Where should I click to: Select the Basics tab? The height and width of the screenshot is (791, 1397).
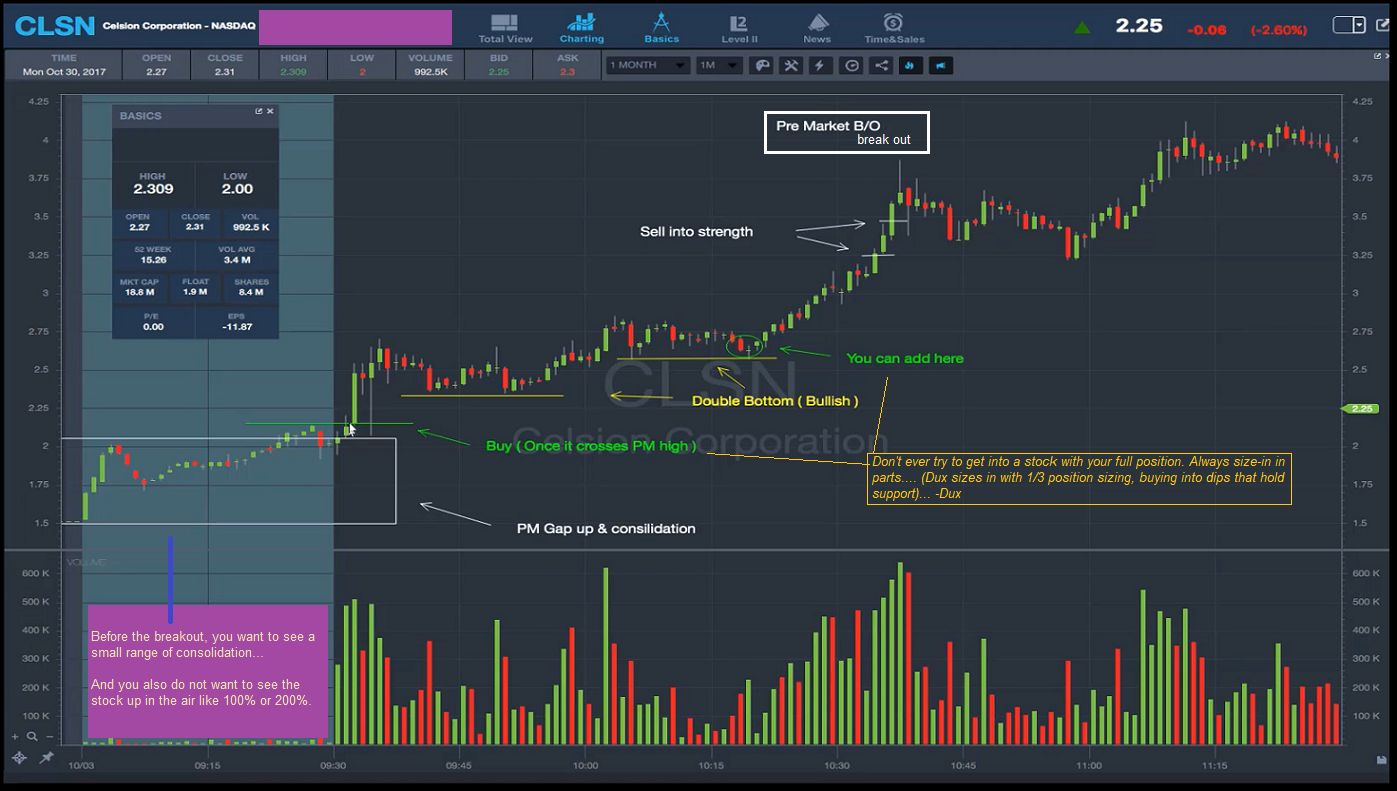[661, 28]
